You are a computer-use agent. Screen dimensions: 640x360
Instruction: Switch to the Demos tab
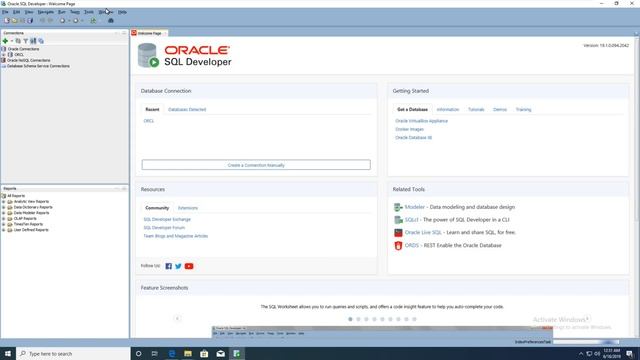[x=500, y=110]
